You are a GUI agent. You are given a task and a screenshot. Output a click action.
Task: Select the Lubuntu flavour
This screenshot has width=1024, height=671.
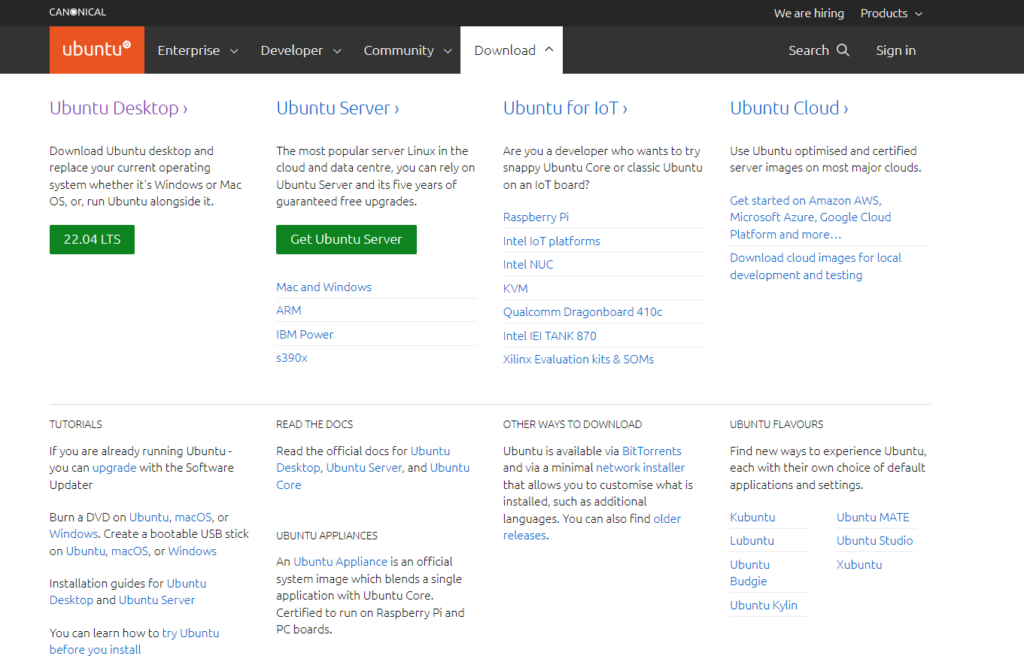click(x=752, y=540)
